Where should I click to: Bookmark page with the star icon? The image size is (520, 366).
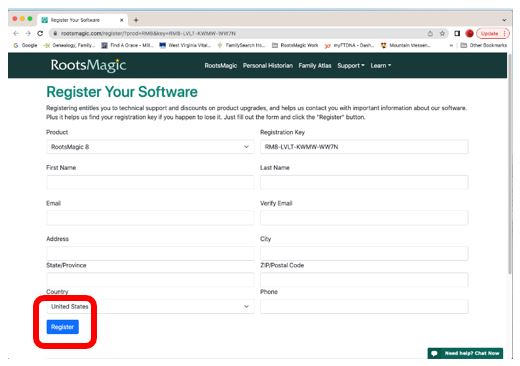(x=442, y=33)
